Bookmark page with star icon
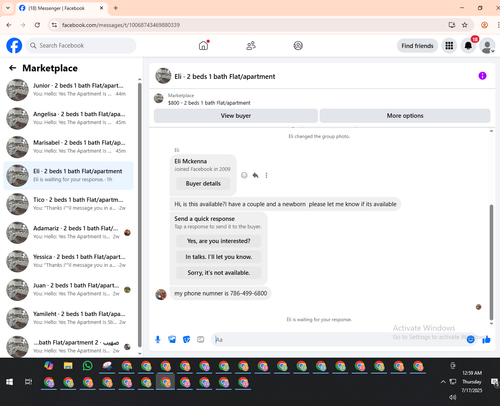Viewport: 500px width, 406px height. [x=465, y=25]
